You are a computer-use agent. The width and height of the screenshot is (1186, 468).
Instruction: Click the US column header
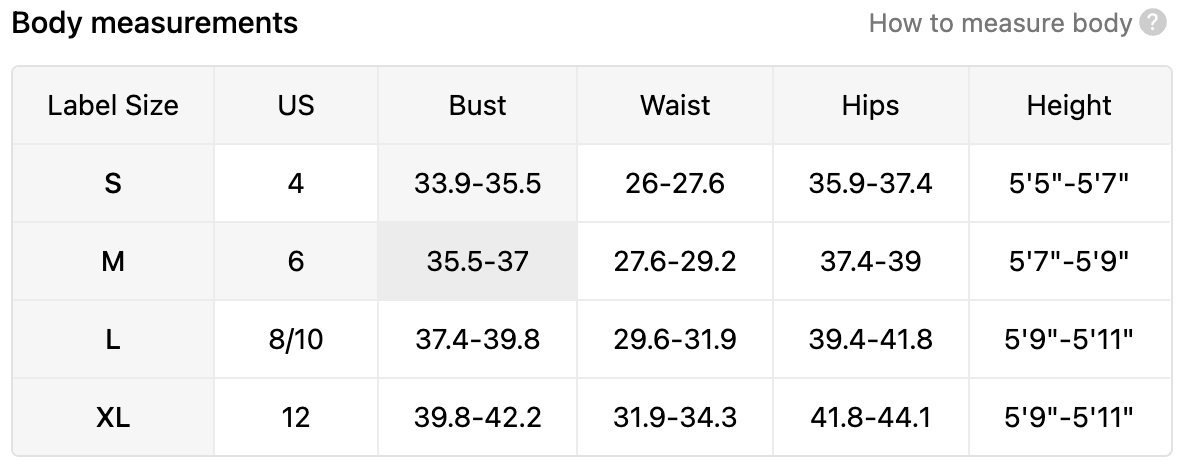[296, 105]
